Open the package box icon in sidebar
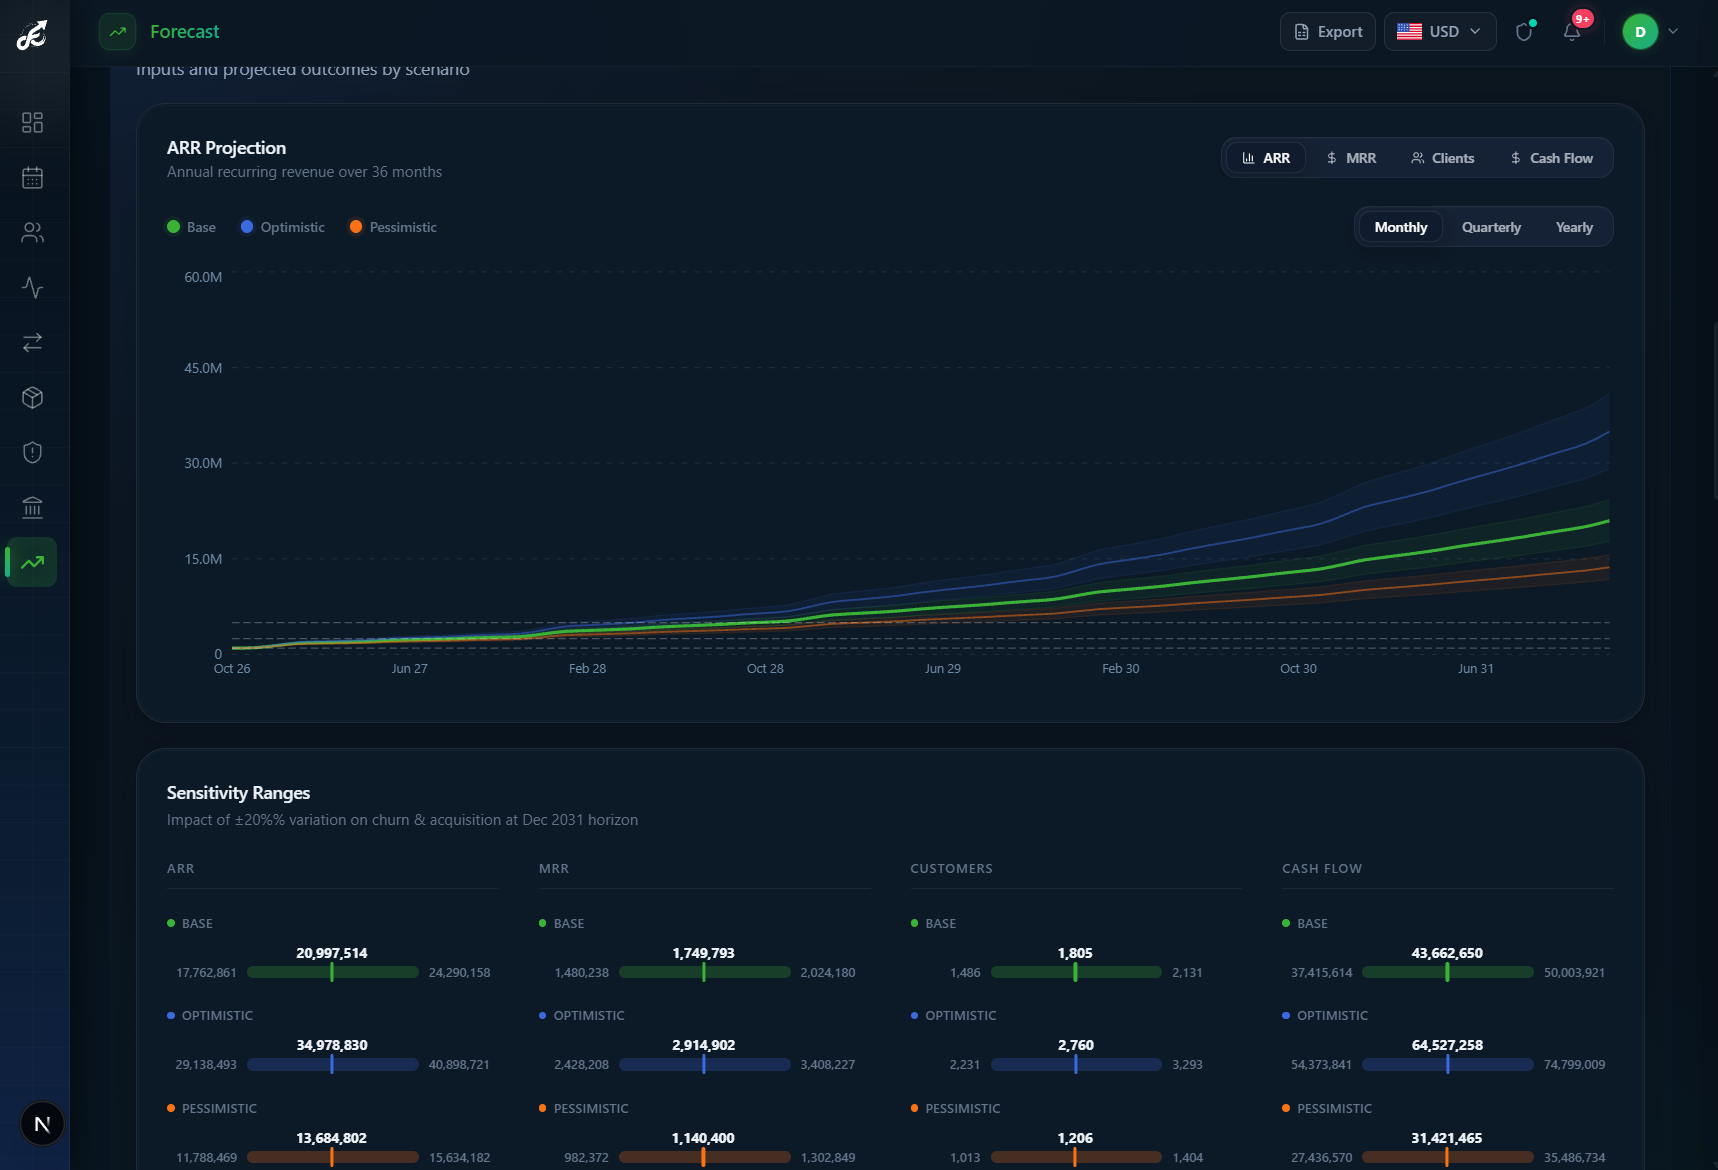This screenshot has width=1718, height=1170. 32,397
